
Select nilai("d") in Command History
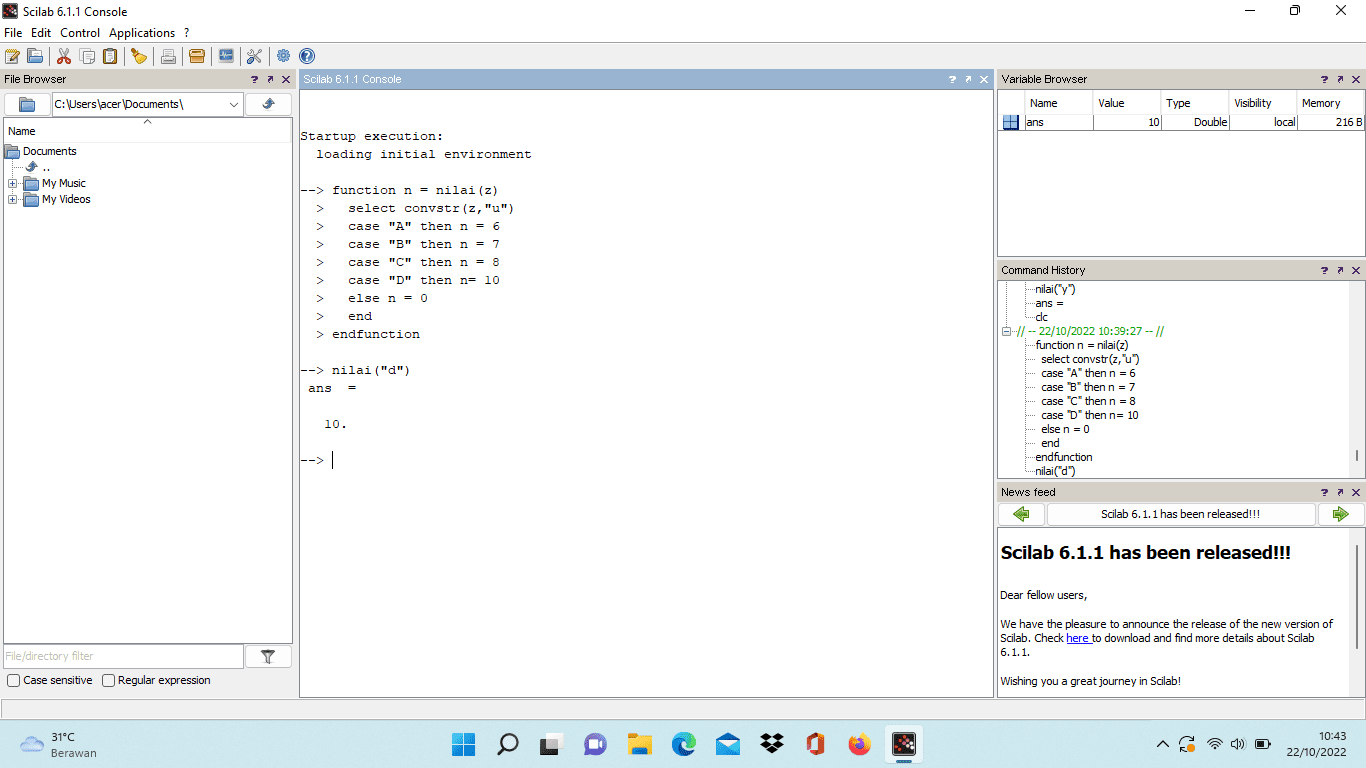(1055, 471)
